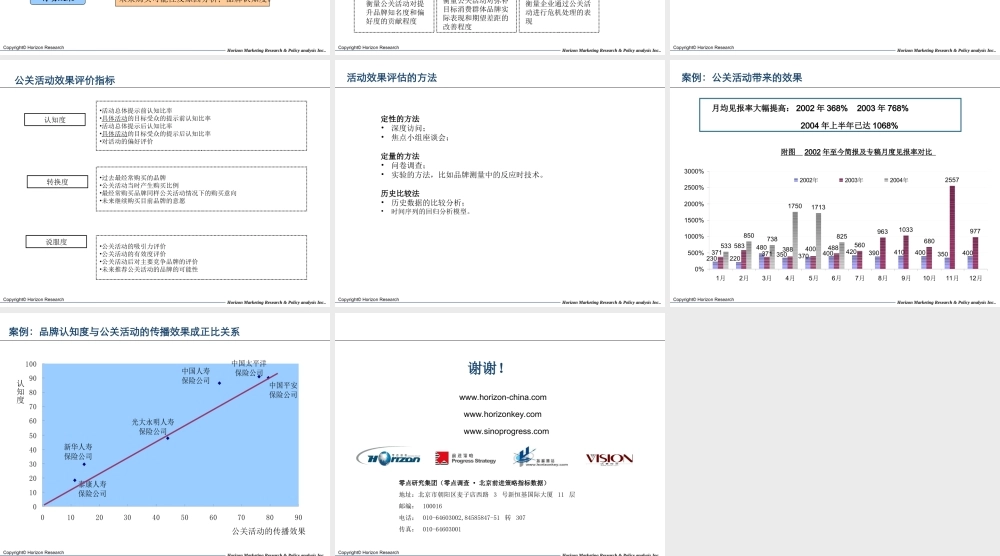The width and height of the screenshot is (1000, 556).
Task: Click the address line 北京市朝阳区麦子店西路
Action: click(487, 494)
